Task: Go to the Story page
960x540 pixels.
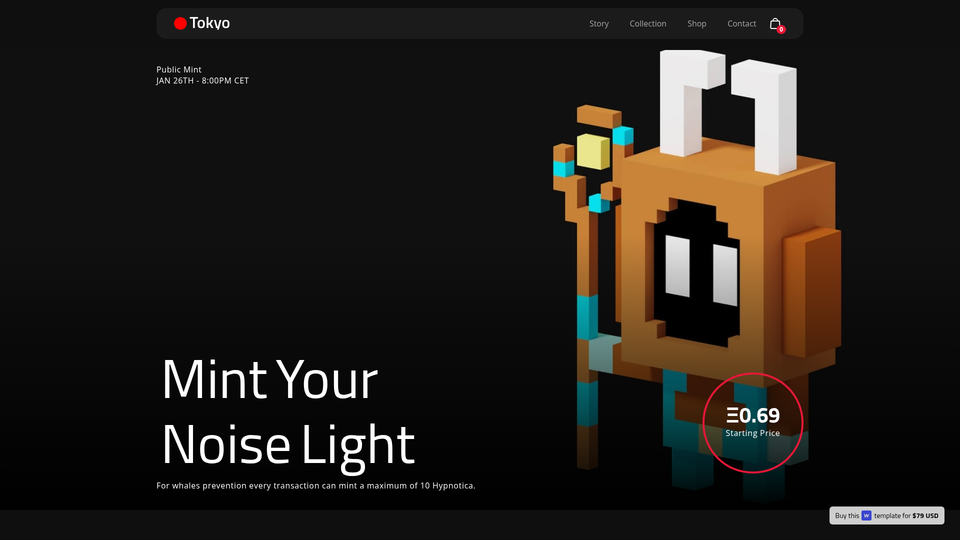Action: click(599, 23)
